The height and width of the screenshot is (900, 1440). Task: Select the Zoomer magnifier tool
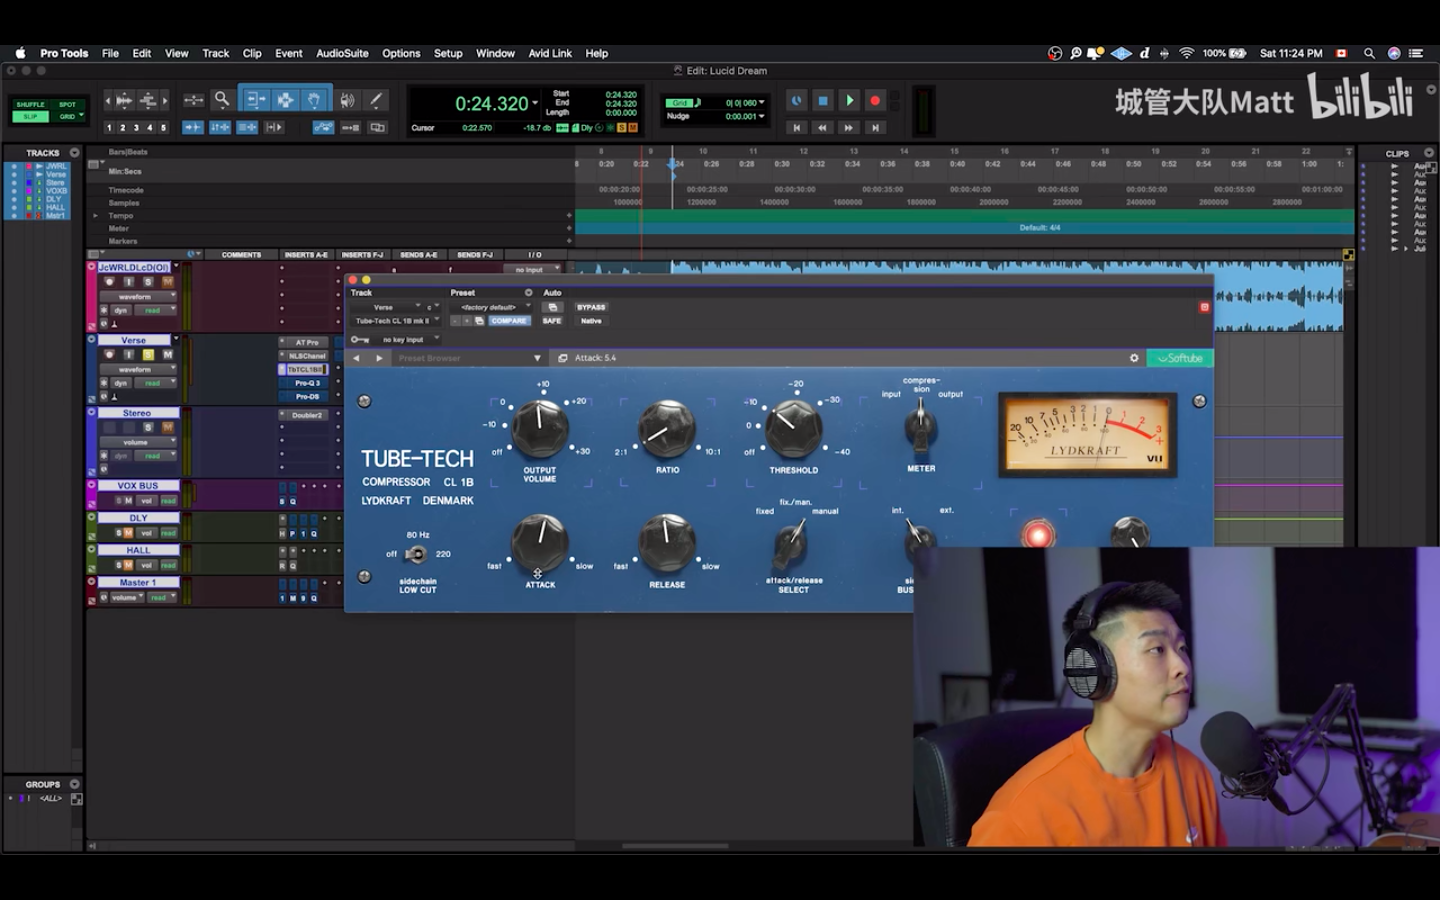pos(222,100)
